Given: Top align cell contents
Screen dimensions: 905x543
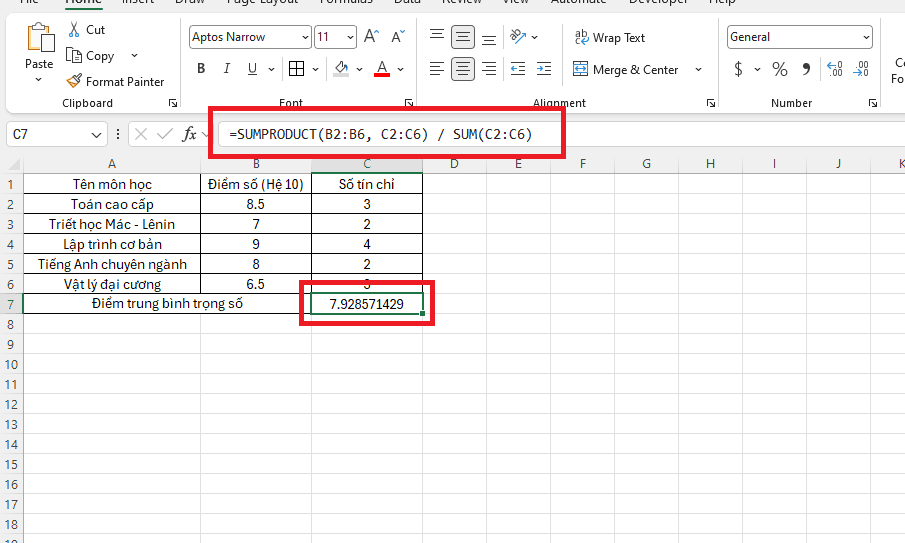Looking at the screenshot, I should click(437, 37).
